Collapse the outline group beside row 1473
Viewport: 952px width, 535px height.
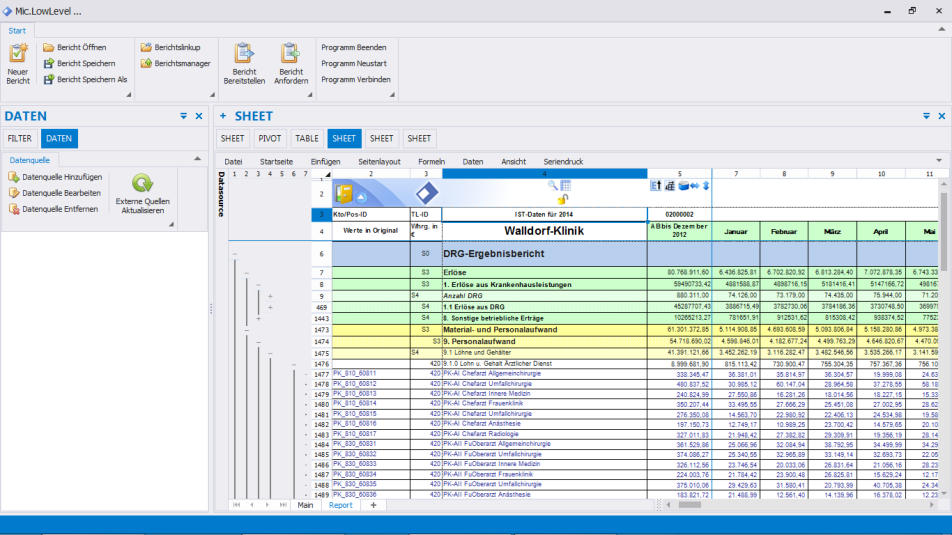pyautogui.click(x=246, y=329)
